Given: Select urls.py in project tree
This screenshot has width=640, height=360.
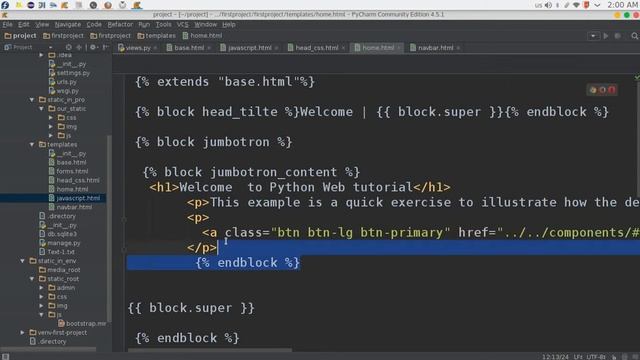Looking at the screenshot, I should [x=63, y=82].
